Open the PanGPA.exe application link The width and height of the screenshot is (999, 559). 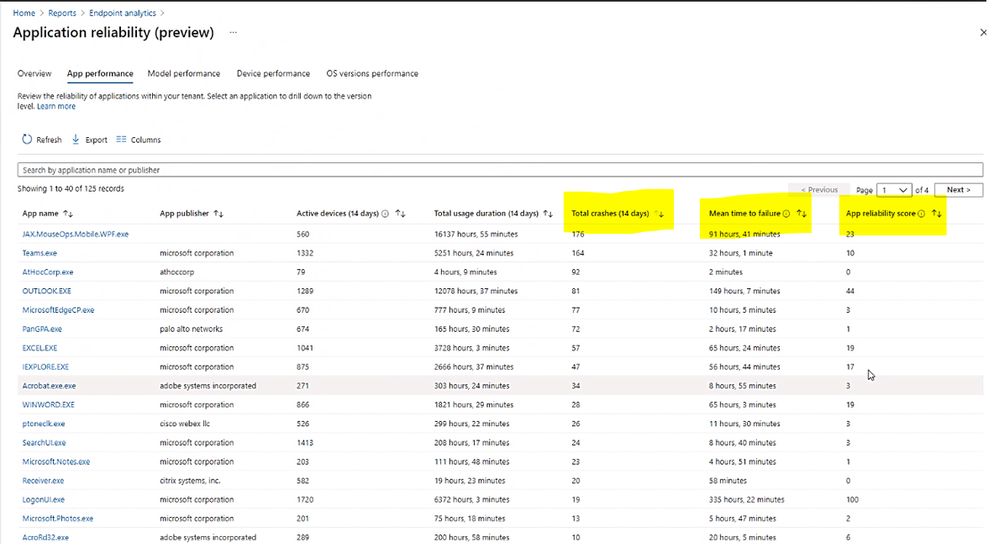tap(42, 329)
